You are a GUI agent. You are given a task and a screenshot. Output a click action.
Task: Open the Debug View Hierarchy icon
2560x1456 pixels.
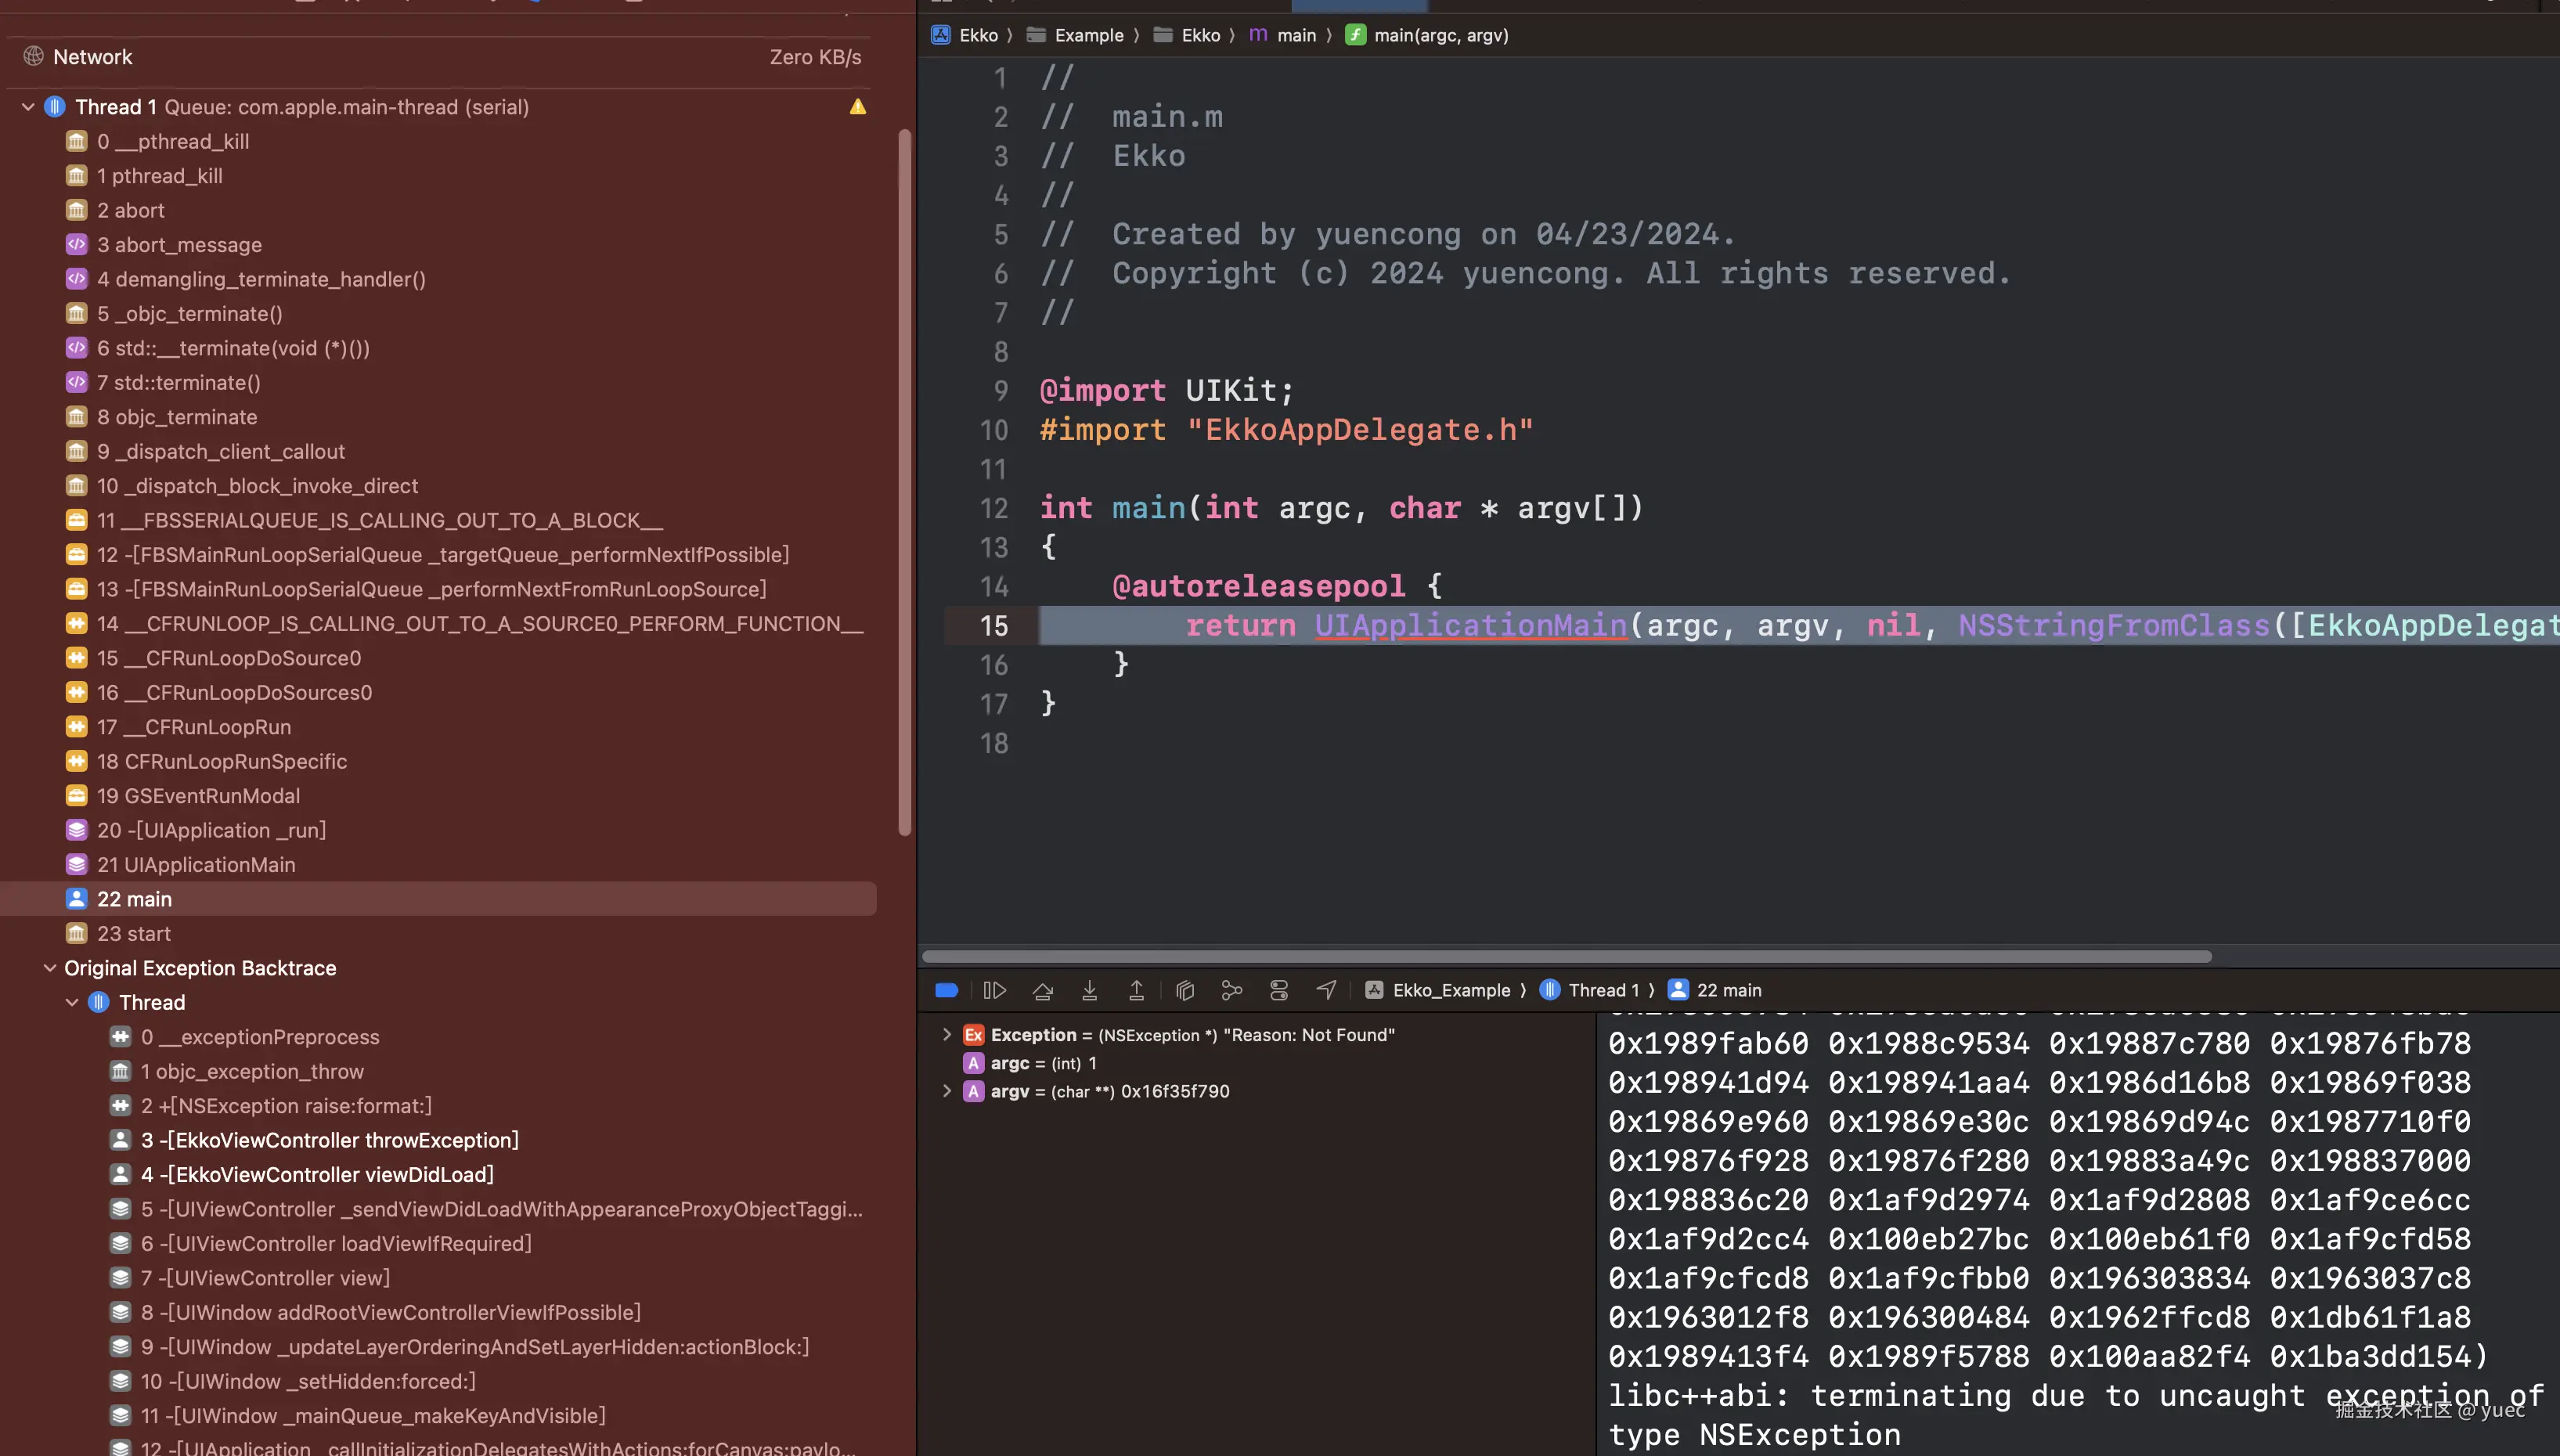click(x=1185, y=990)
